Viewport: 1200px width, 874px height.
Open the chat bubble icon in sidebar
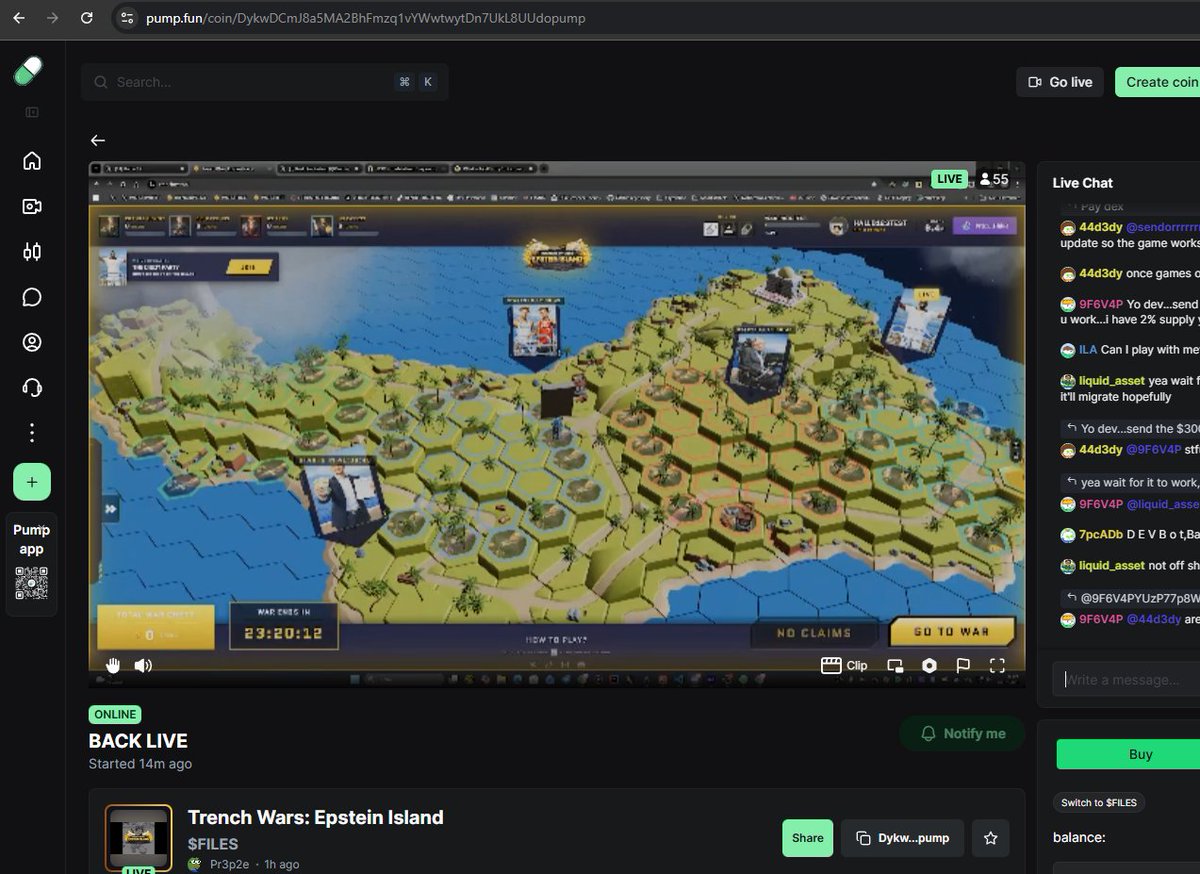[31, 297]
